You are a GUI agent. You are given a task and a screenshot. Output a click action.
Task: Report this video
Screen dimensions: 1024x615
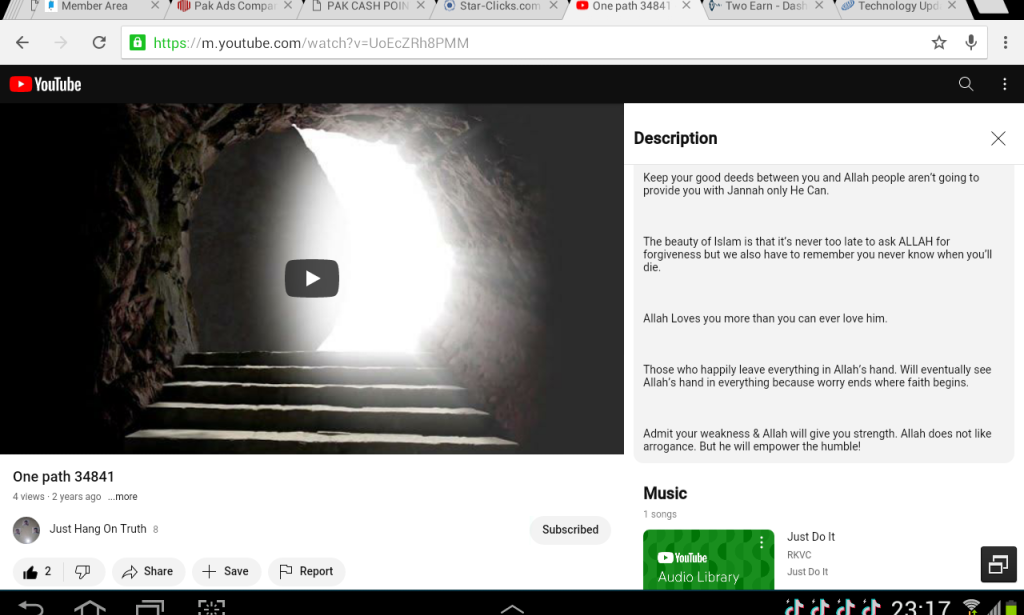pos(306,571)
